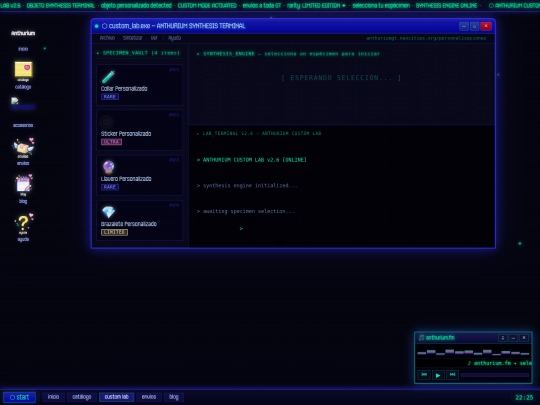Maximize the custom_lab.exe window
This screenshot has width=540, height=405.
coord(474,26)
